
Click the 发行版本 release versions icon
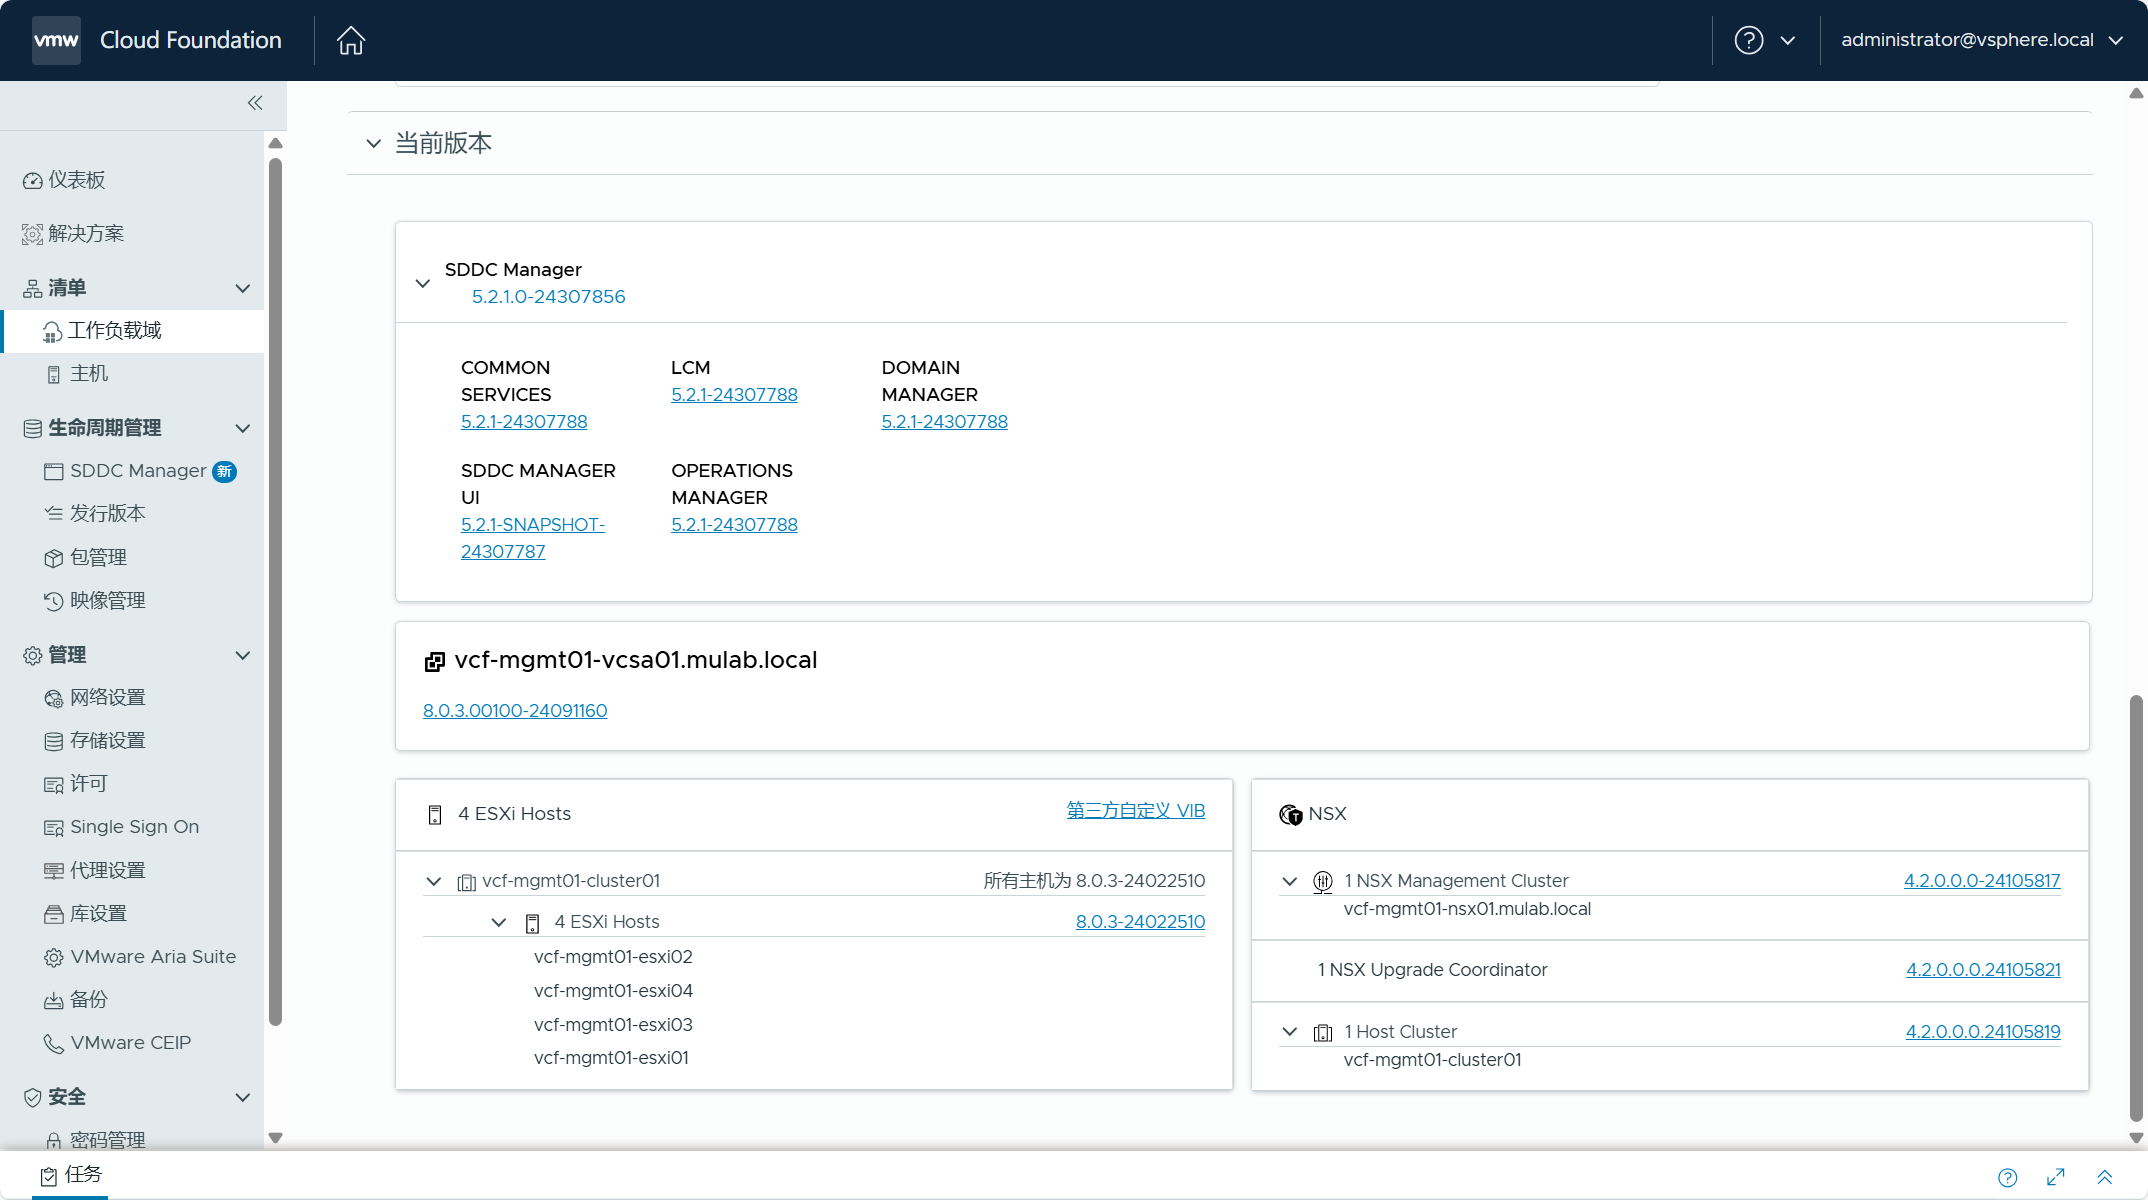tap(54, 514)
